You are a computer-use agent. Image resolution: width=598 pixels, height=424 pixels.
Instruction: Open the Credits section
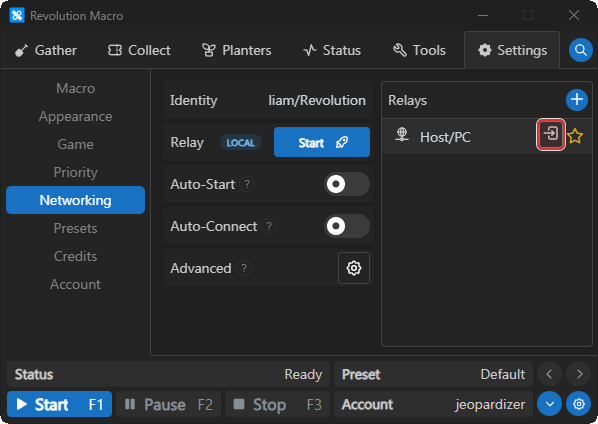(x=76, y=256)
